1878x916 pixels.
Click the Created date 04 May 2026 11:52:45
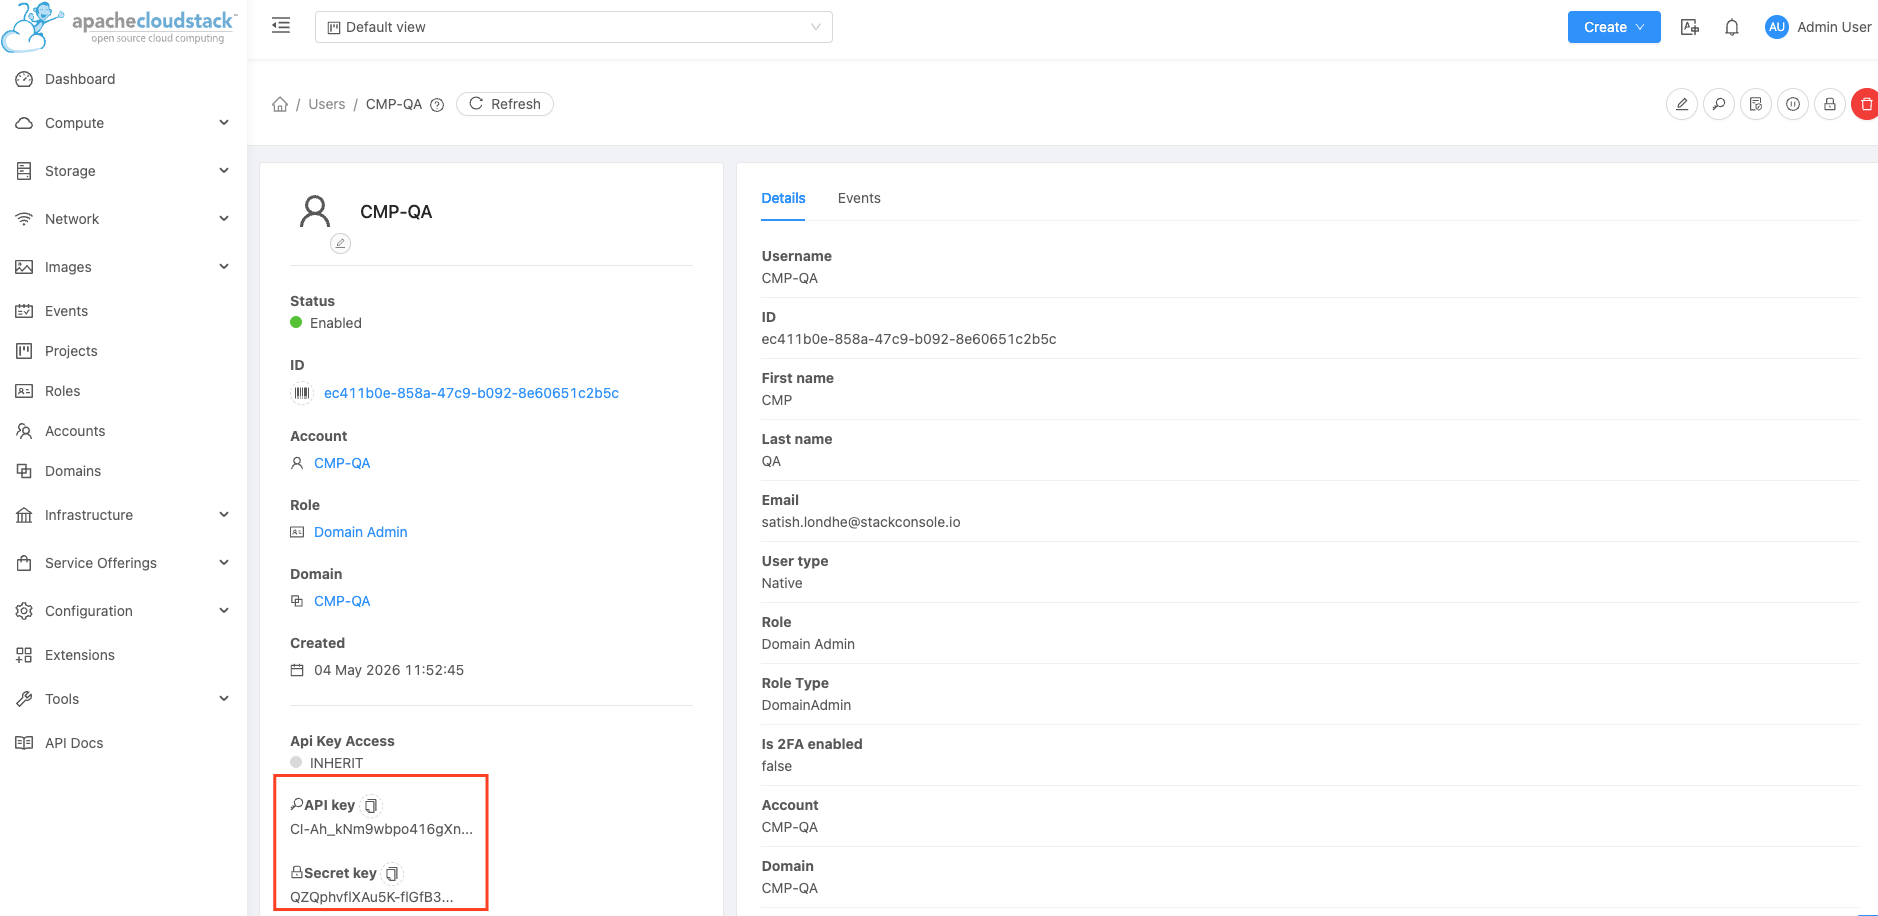pyautogui.click(x=389, y=670)
